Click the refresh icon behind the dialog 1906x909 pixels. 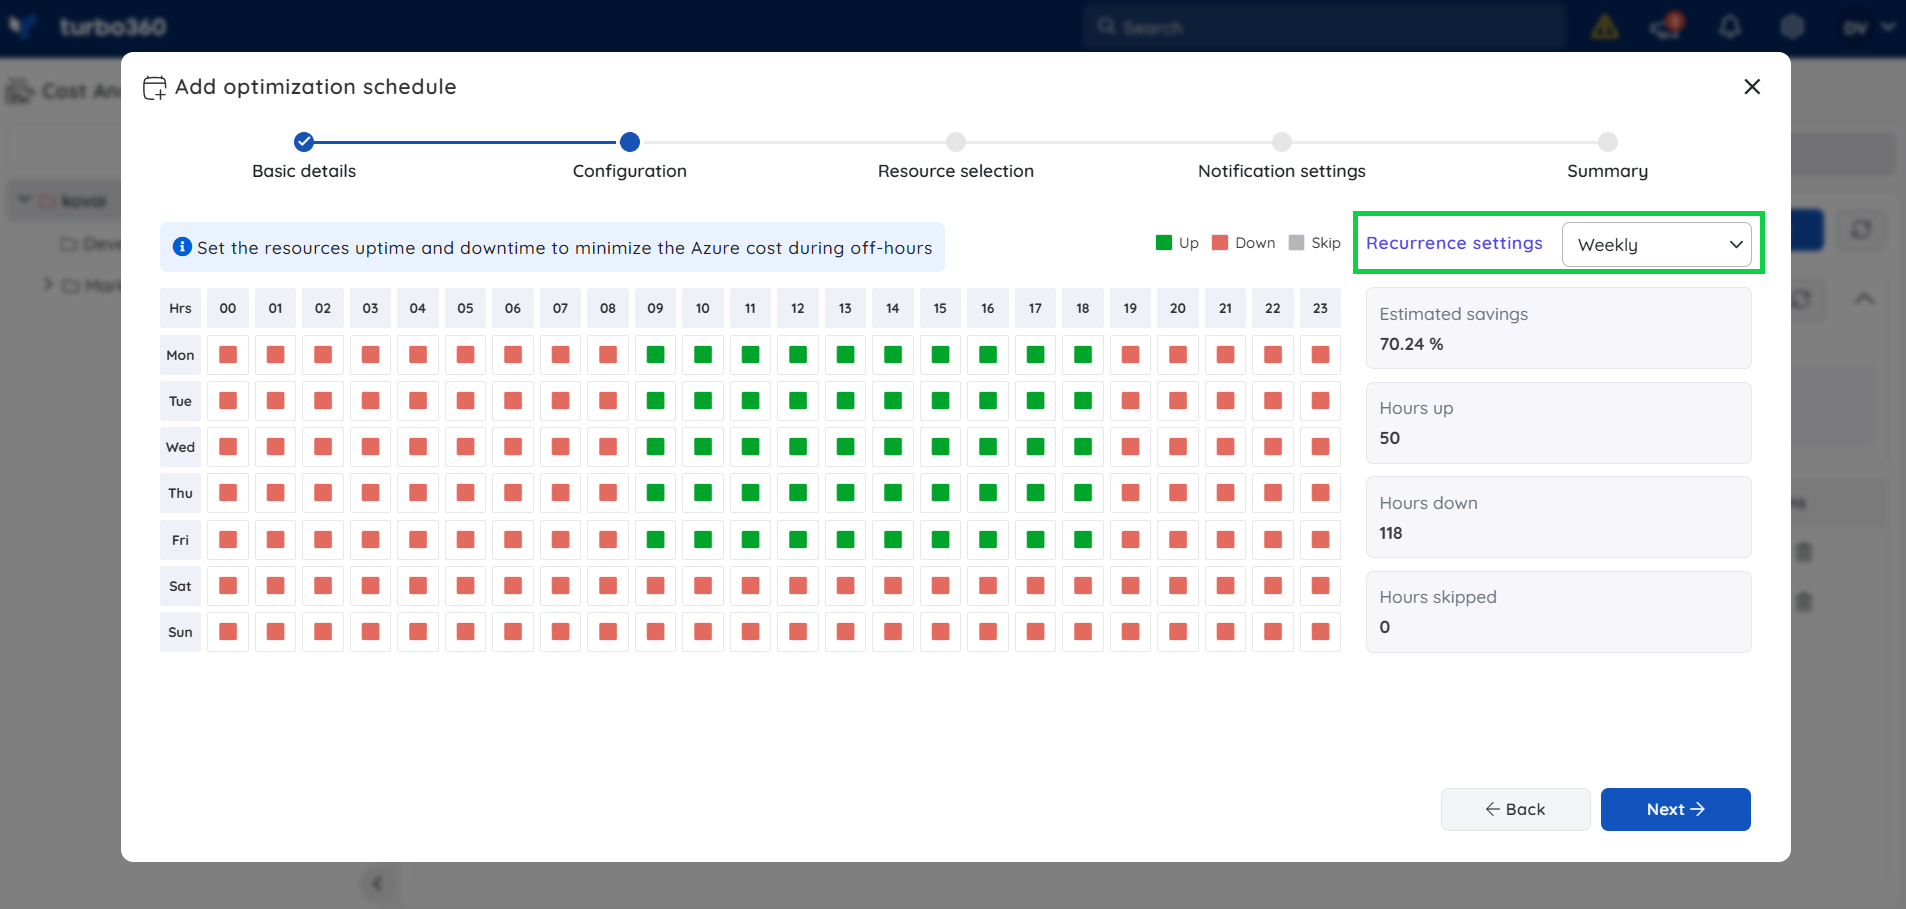pos(1861,230)
